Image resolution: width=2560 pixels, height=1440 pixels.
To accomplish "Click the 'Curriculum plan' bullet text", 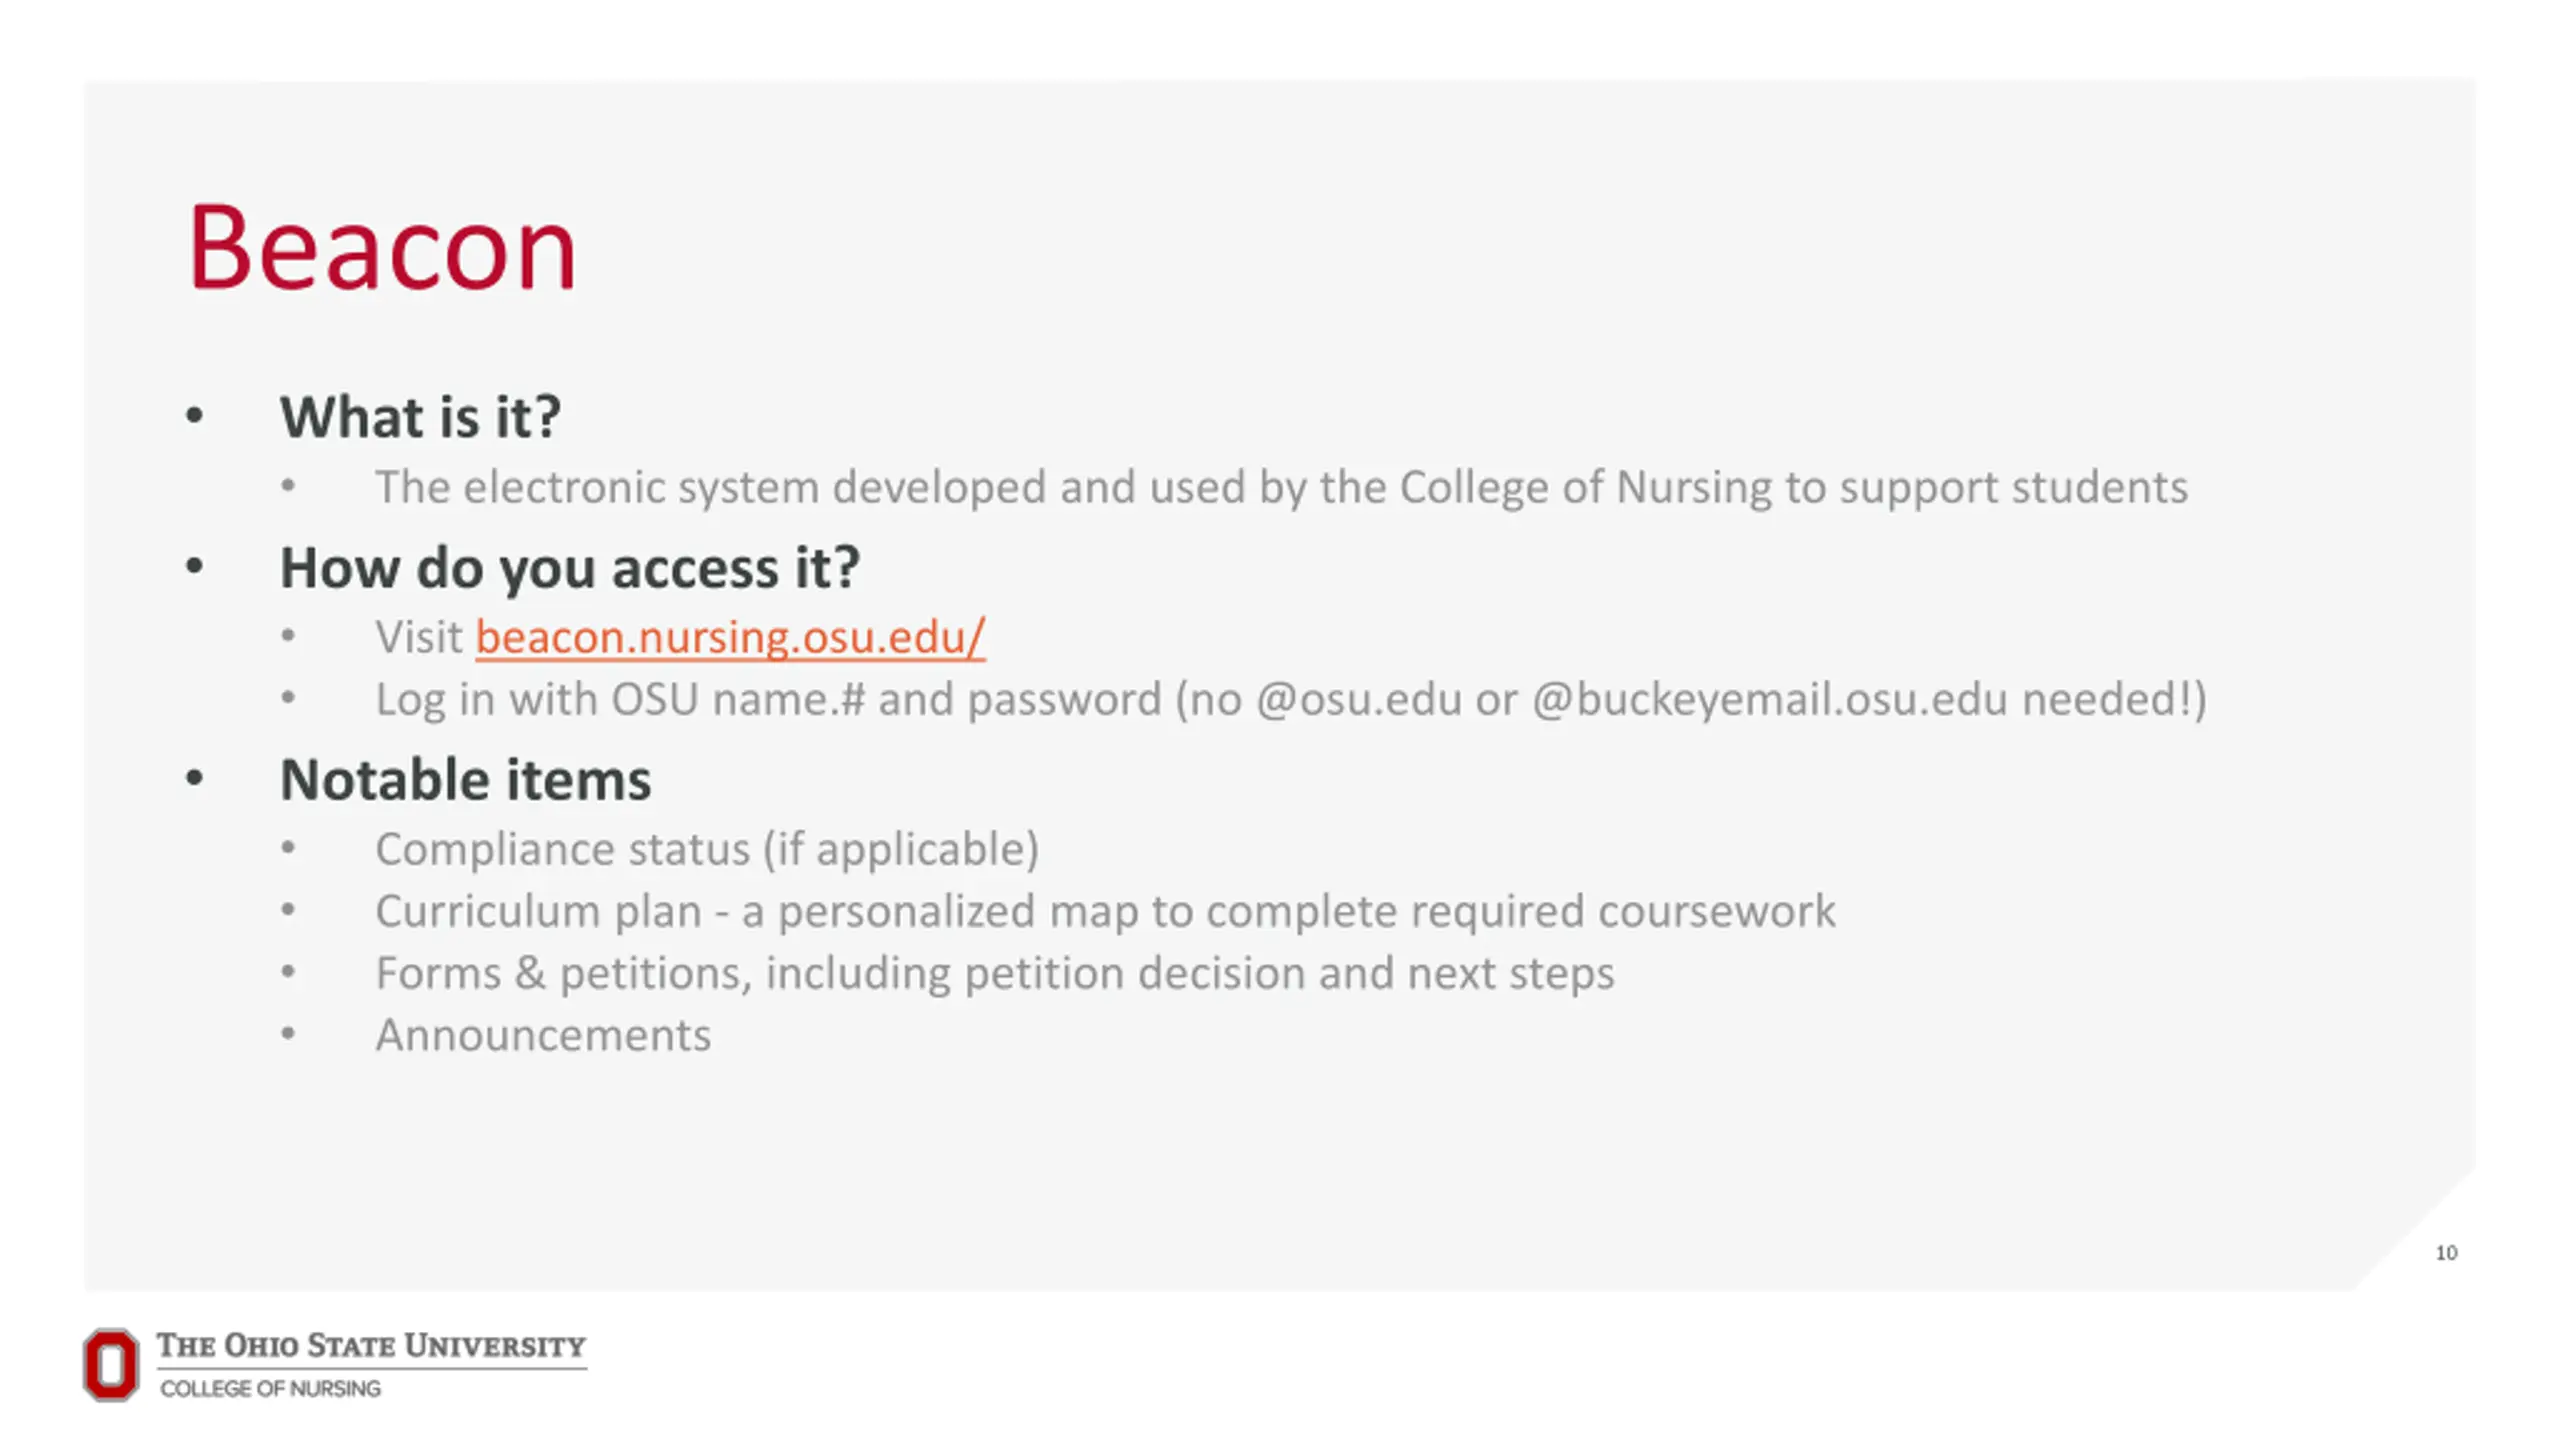I will 1105,911.
